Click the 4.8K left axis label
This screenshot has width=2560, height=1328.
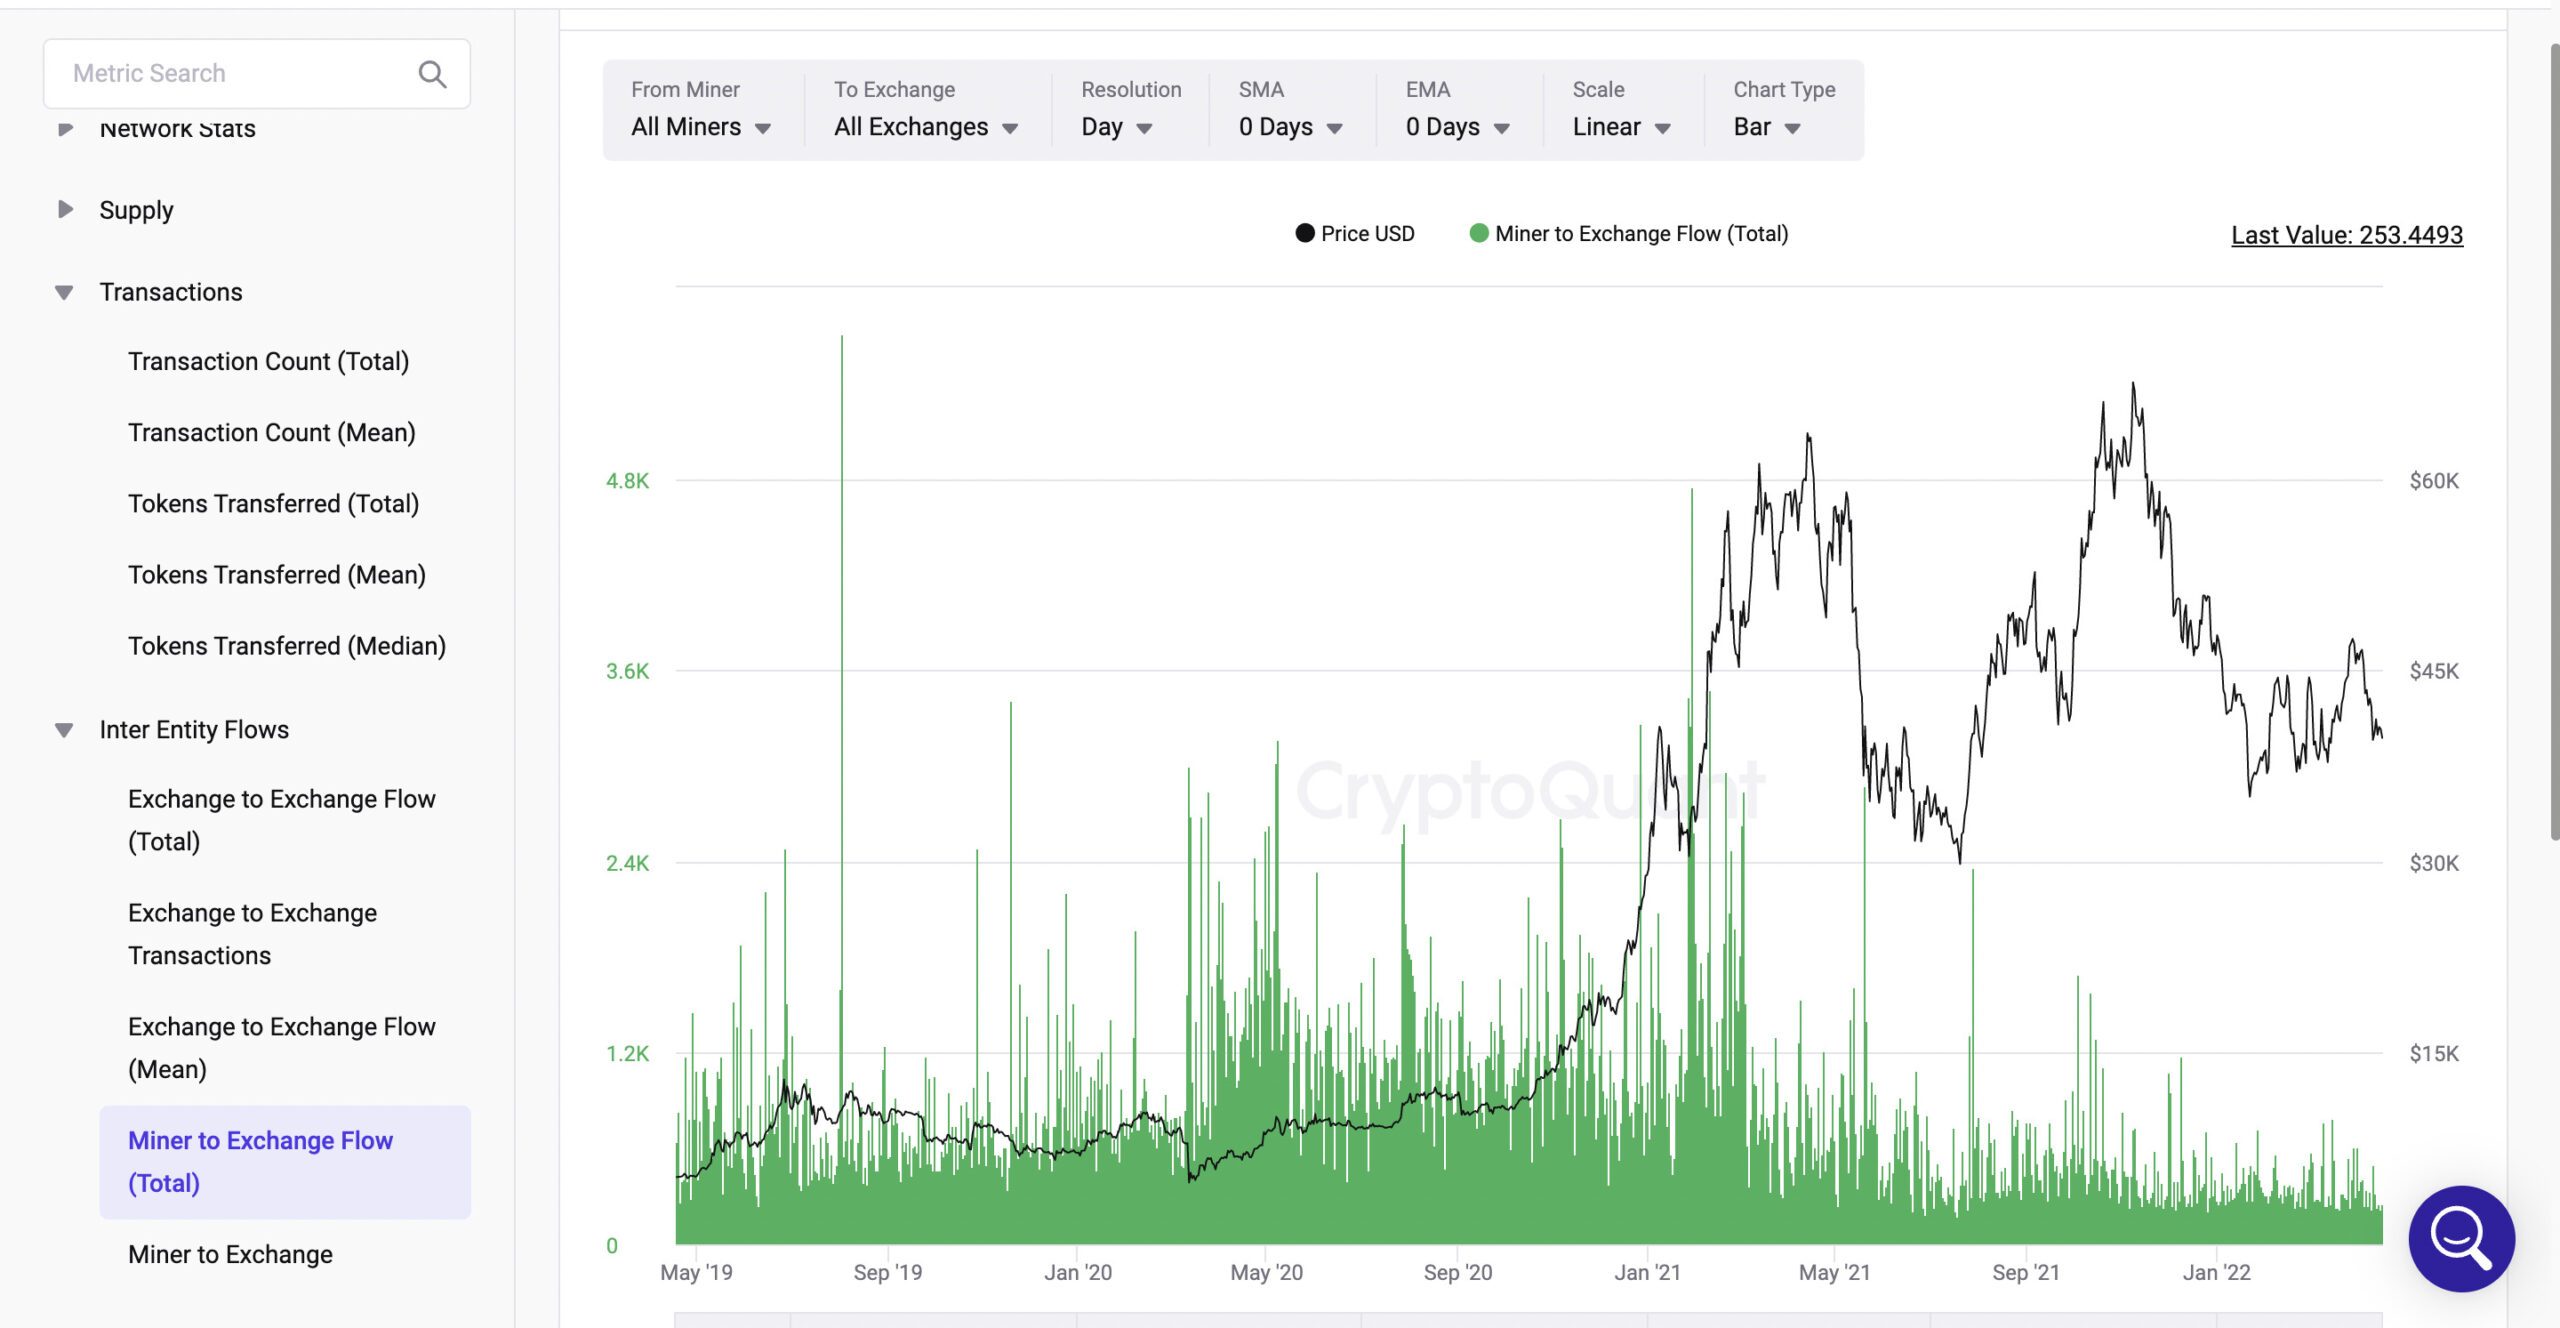pos(627,481)
